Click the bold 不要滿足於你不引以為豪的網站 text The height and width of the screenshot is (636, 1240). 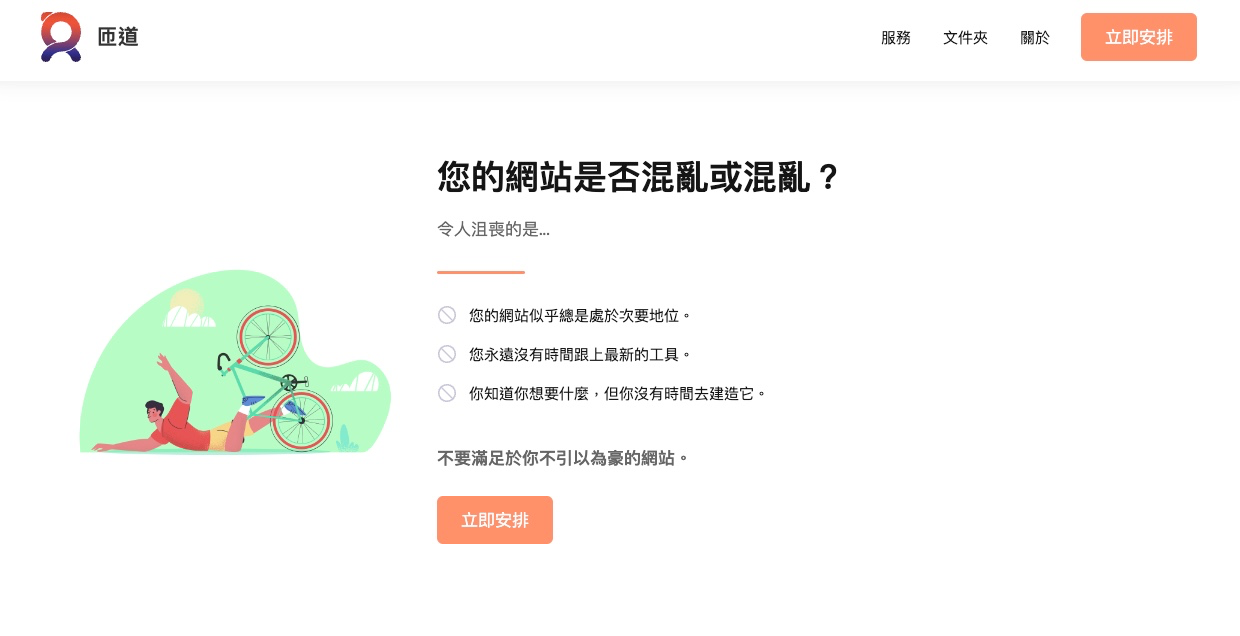(563, 459)
